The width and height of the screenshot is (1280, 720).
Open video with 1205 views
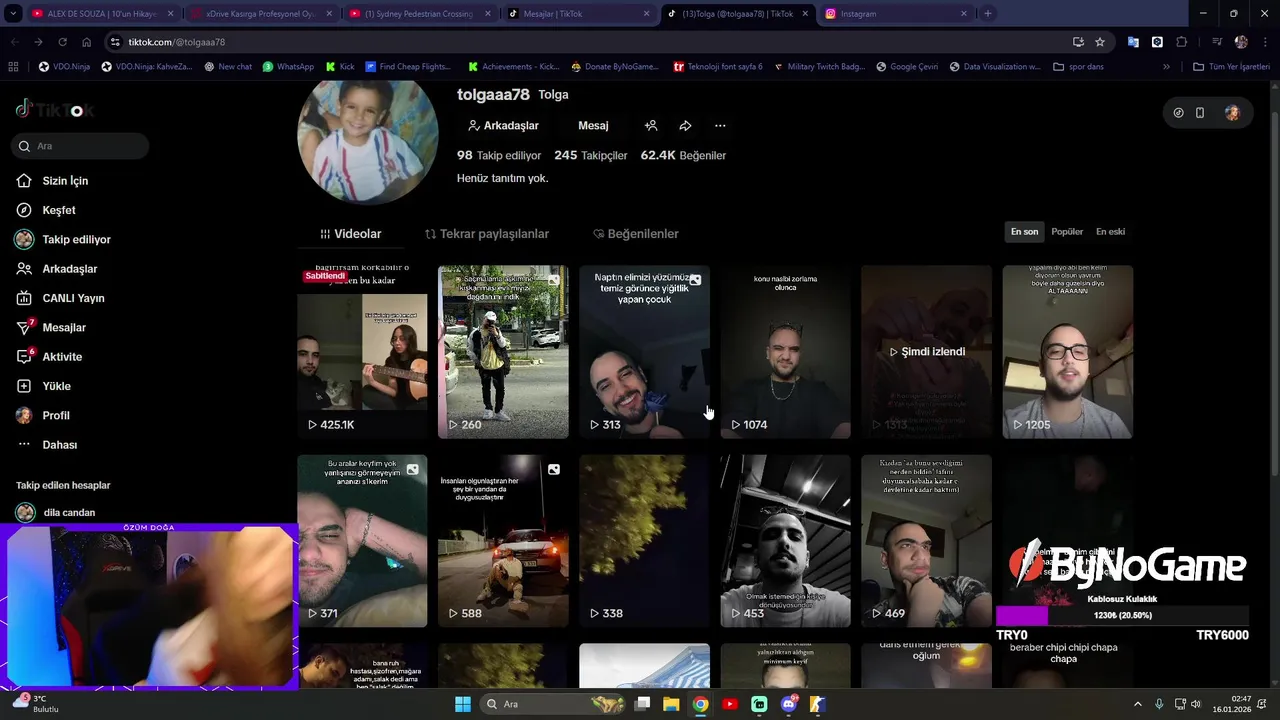tap(1067, 351)
